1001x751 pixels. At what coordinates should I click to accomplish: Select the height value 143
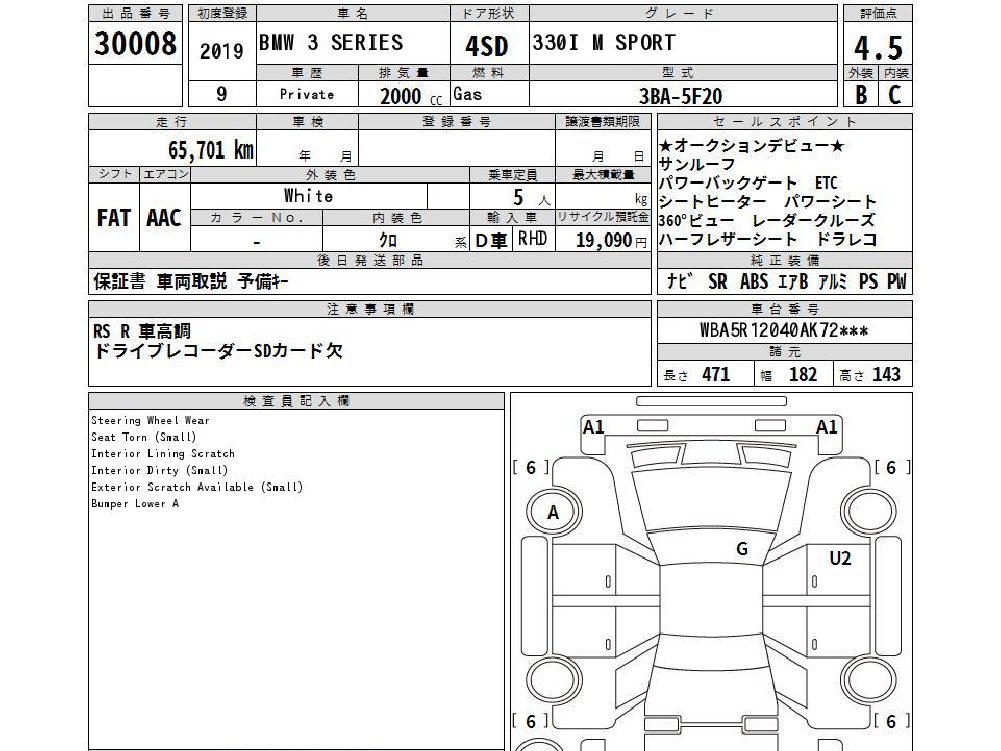pos(887,374)
